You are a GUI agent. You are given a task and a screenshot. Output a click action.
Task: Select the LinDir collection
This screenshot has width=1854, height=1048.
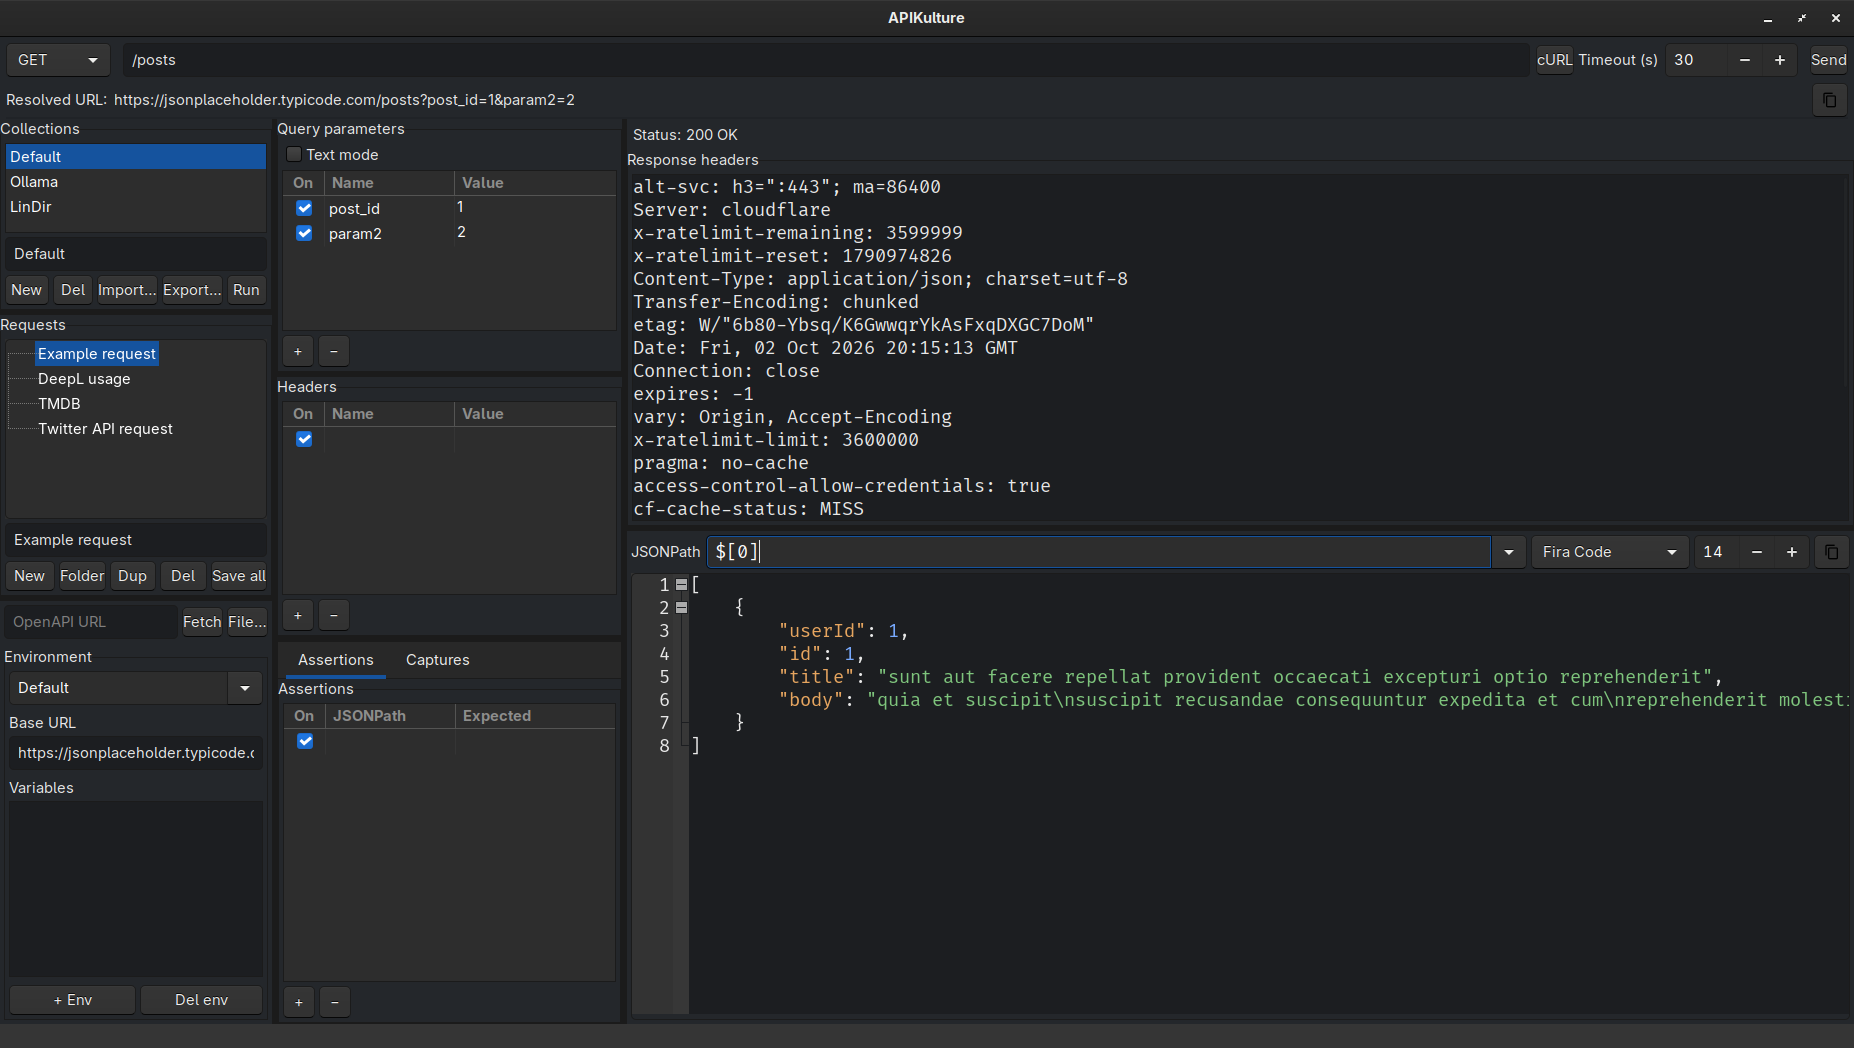click(135, 207)
